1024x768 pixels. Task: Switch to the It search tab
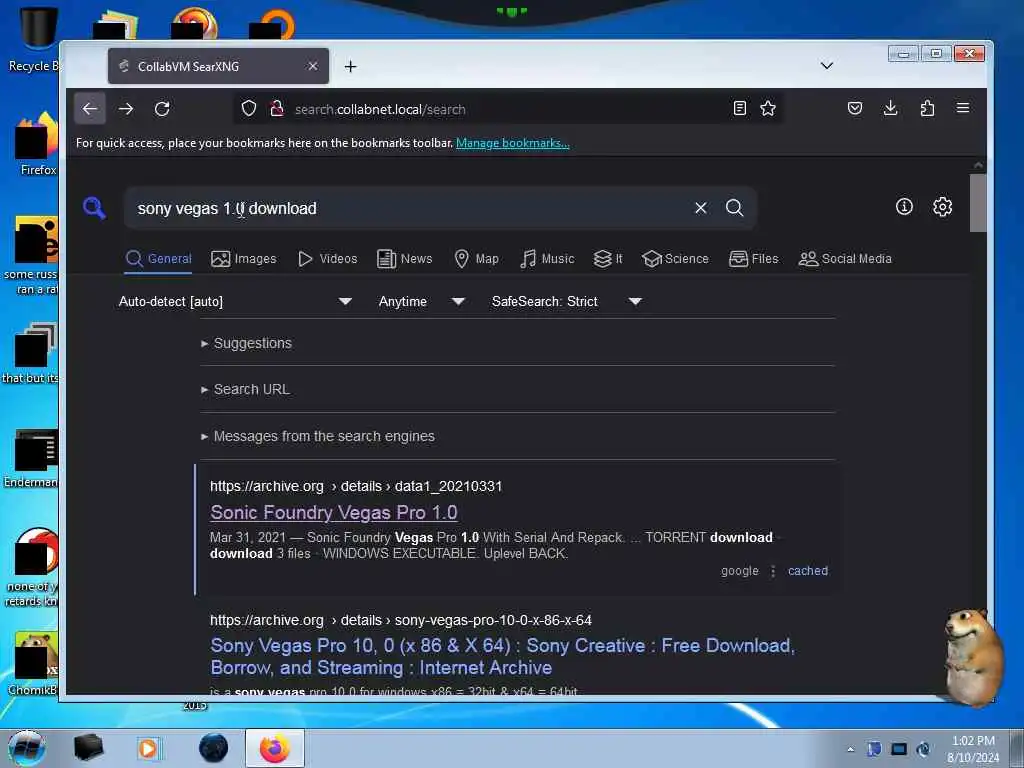tap(608, 259)
